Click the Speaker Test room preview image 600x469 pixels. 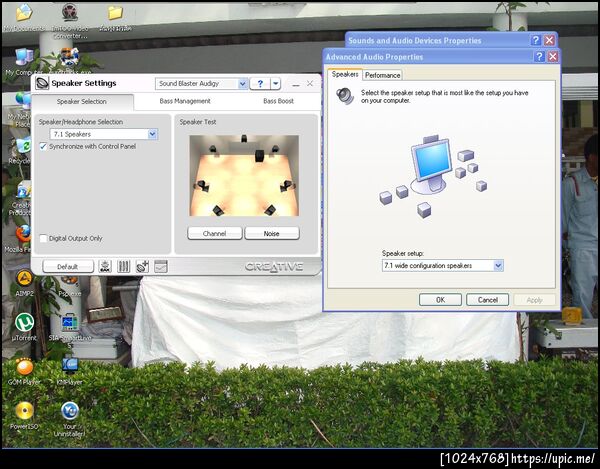pyautogui.click(x=244, y=176)
